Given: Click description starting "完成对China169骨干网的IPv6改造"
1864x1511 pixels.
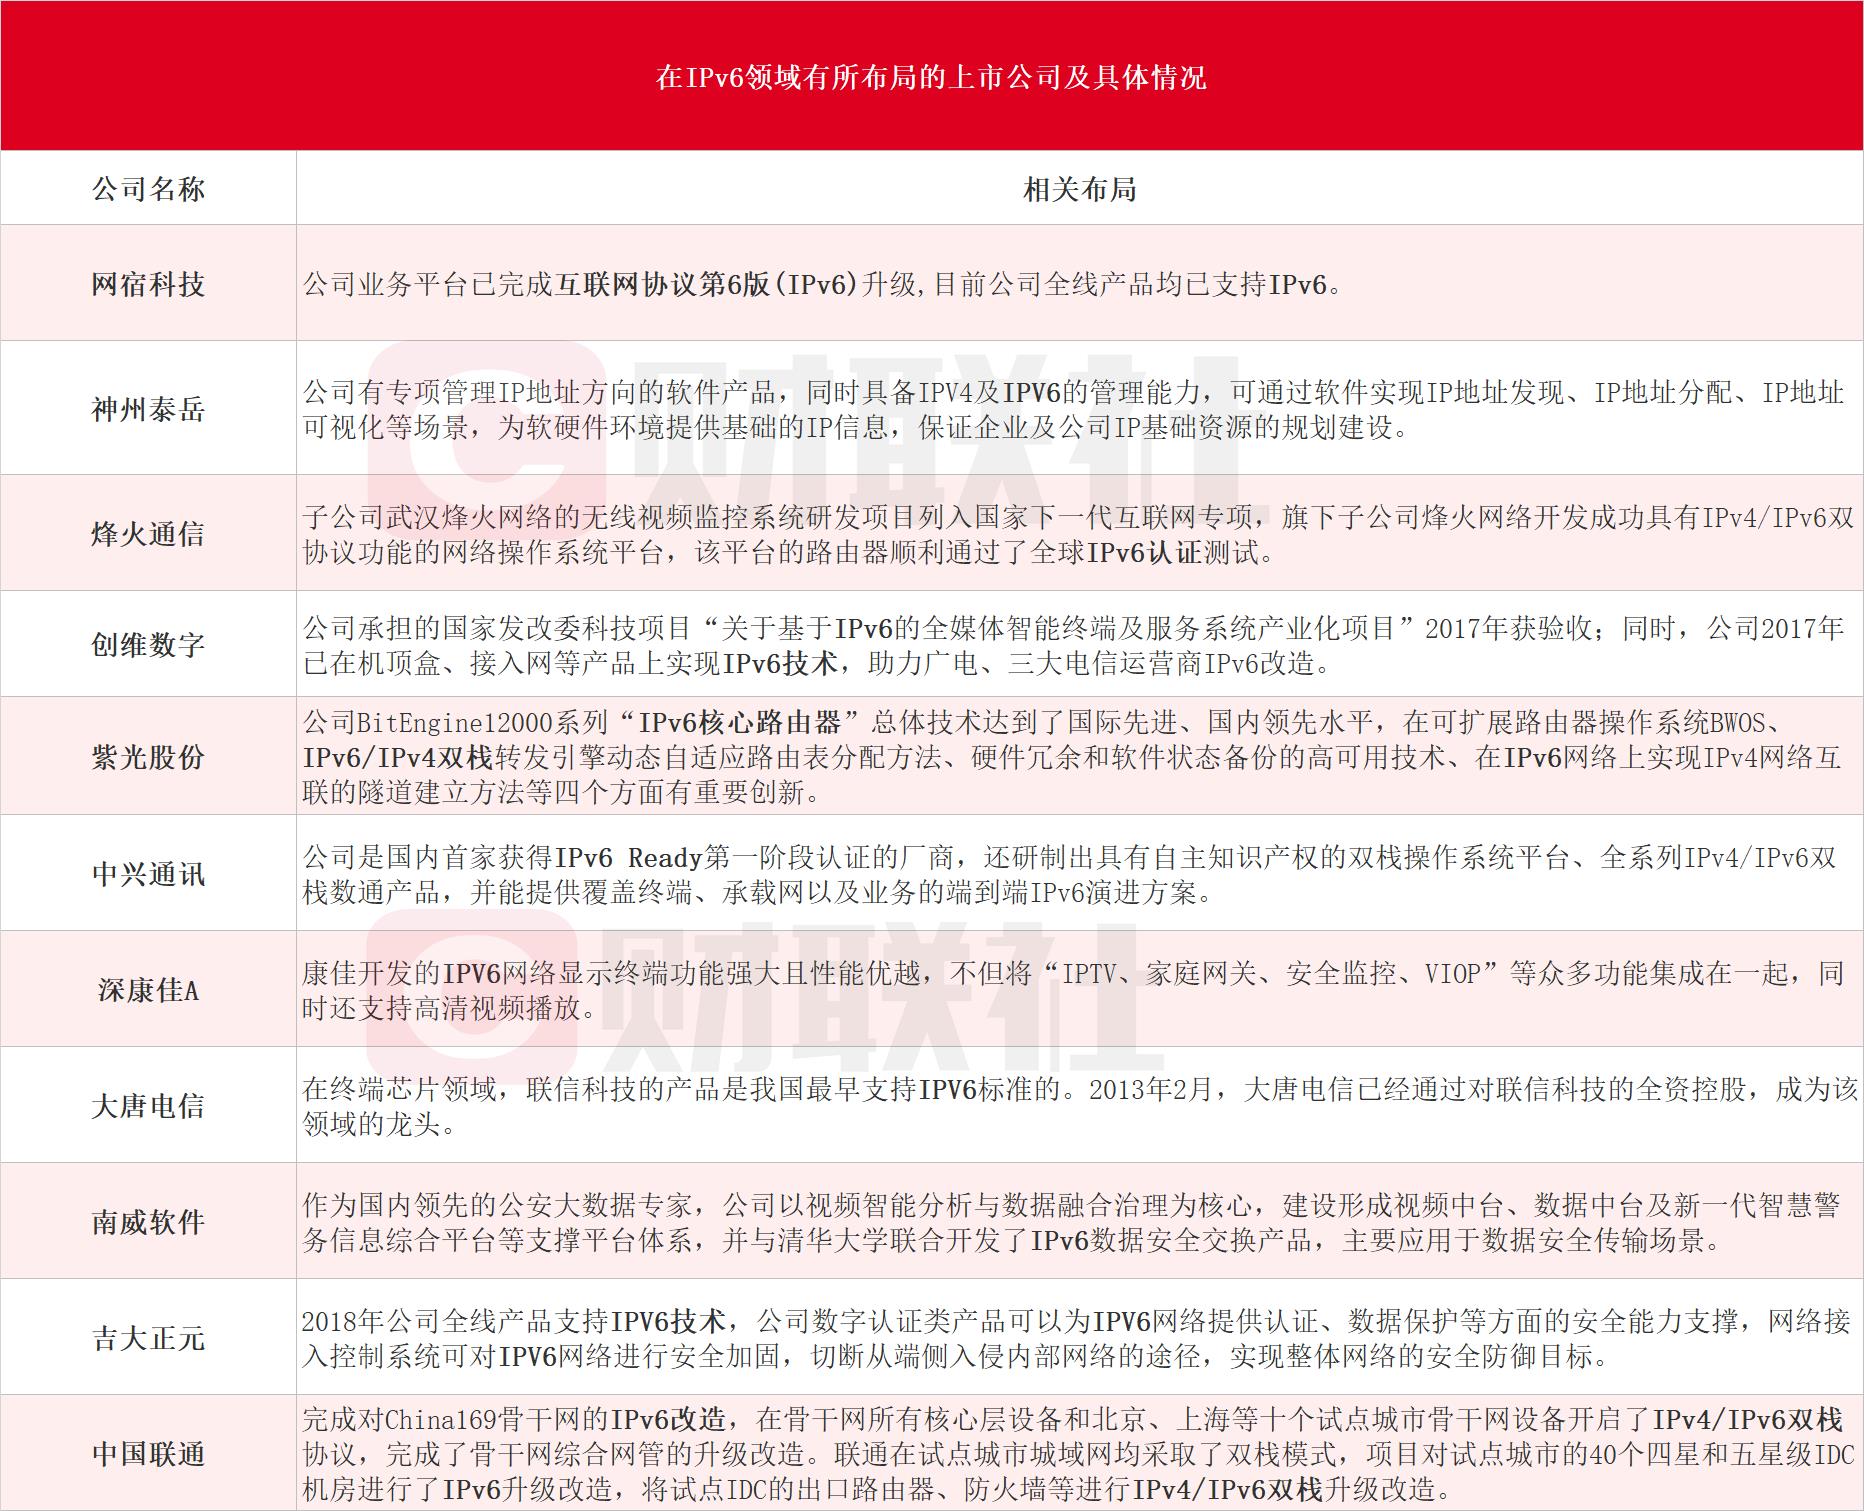Looking at the screenshot, I should pyautogui.click(x=1078, y=1455).
